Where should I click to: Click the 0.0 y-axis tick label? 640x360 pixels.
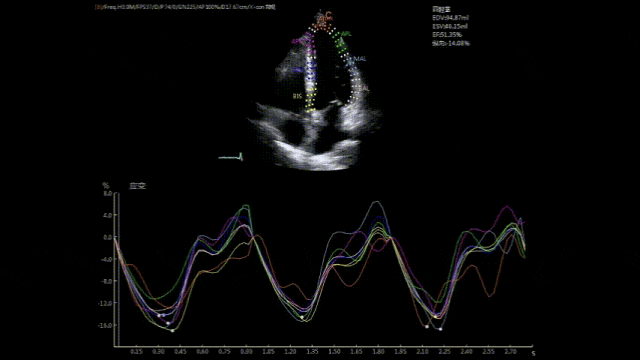[107, 237]
